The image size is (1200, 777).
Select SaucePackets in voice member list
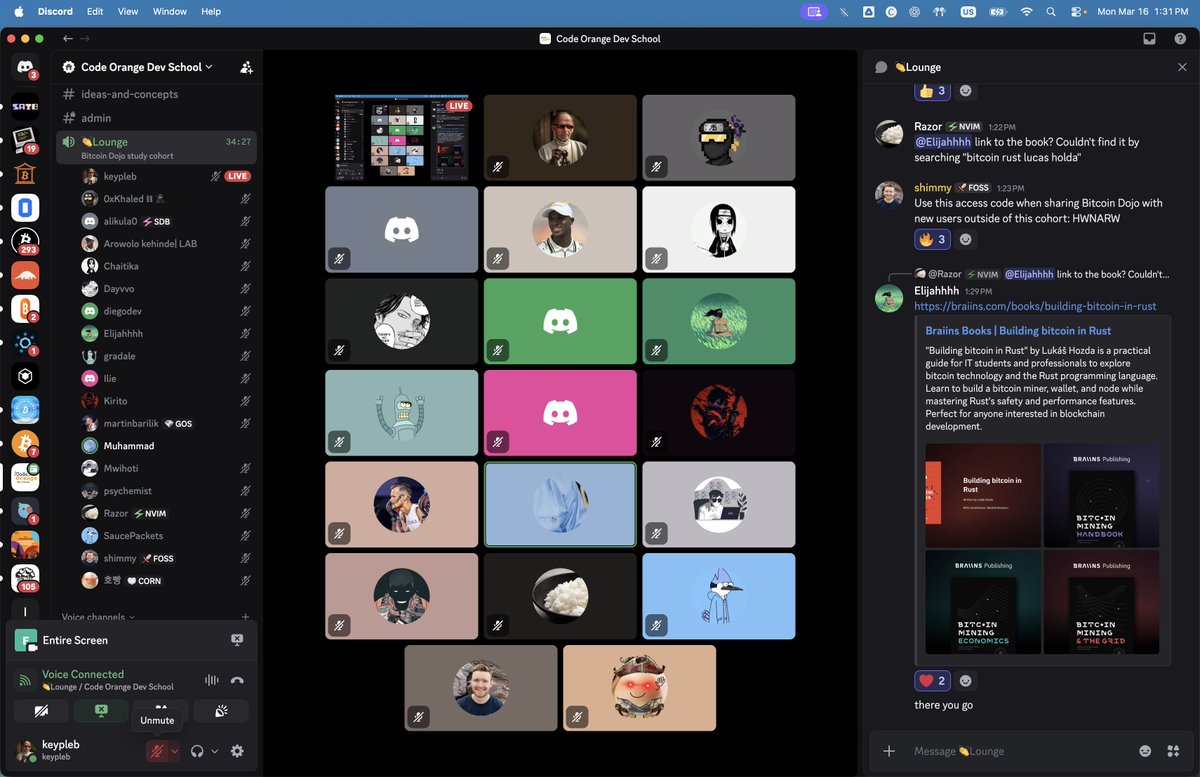pos(165,536)
